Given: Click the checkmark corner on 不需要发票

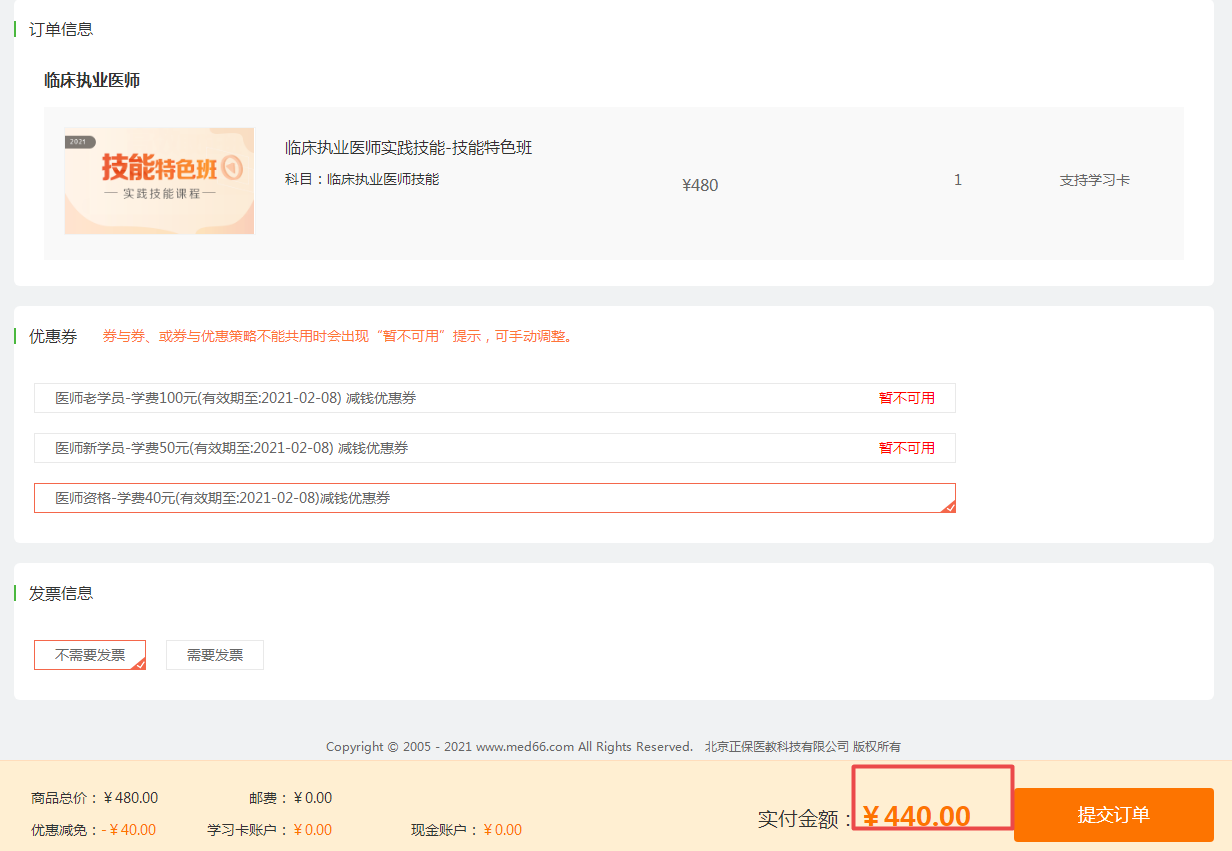Looking at the screenshot, I should coord(140,663).
